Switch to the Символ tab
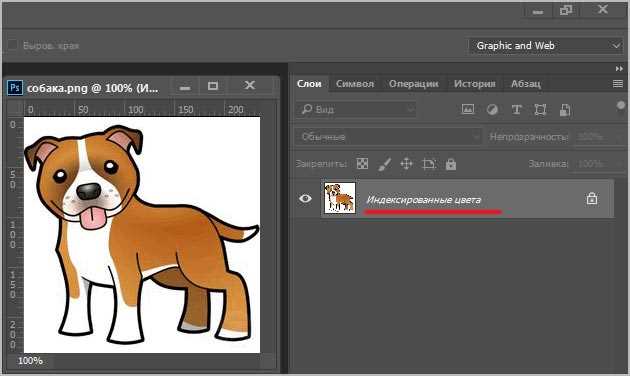The height and width of the screenshot is (376, 630). [x=355, y=84]
